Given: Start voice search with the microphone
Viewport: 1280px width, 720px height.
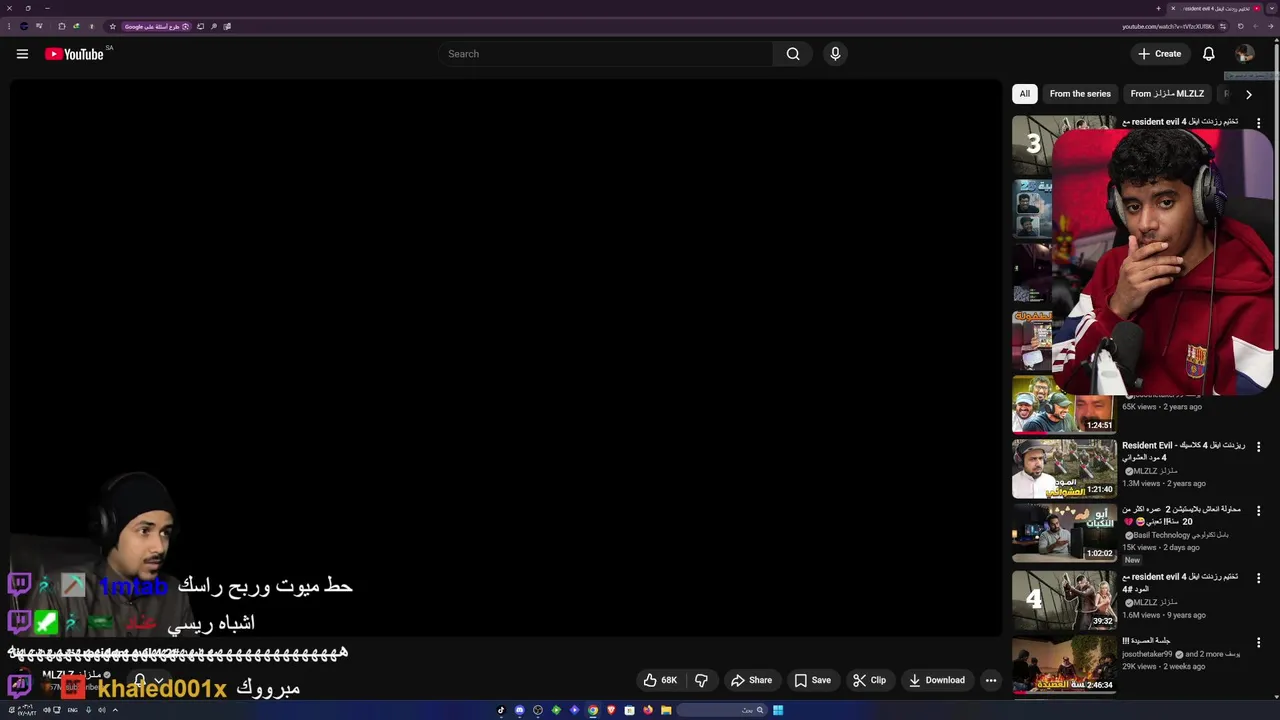Looking at the screenshot, I should [835, 54].
